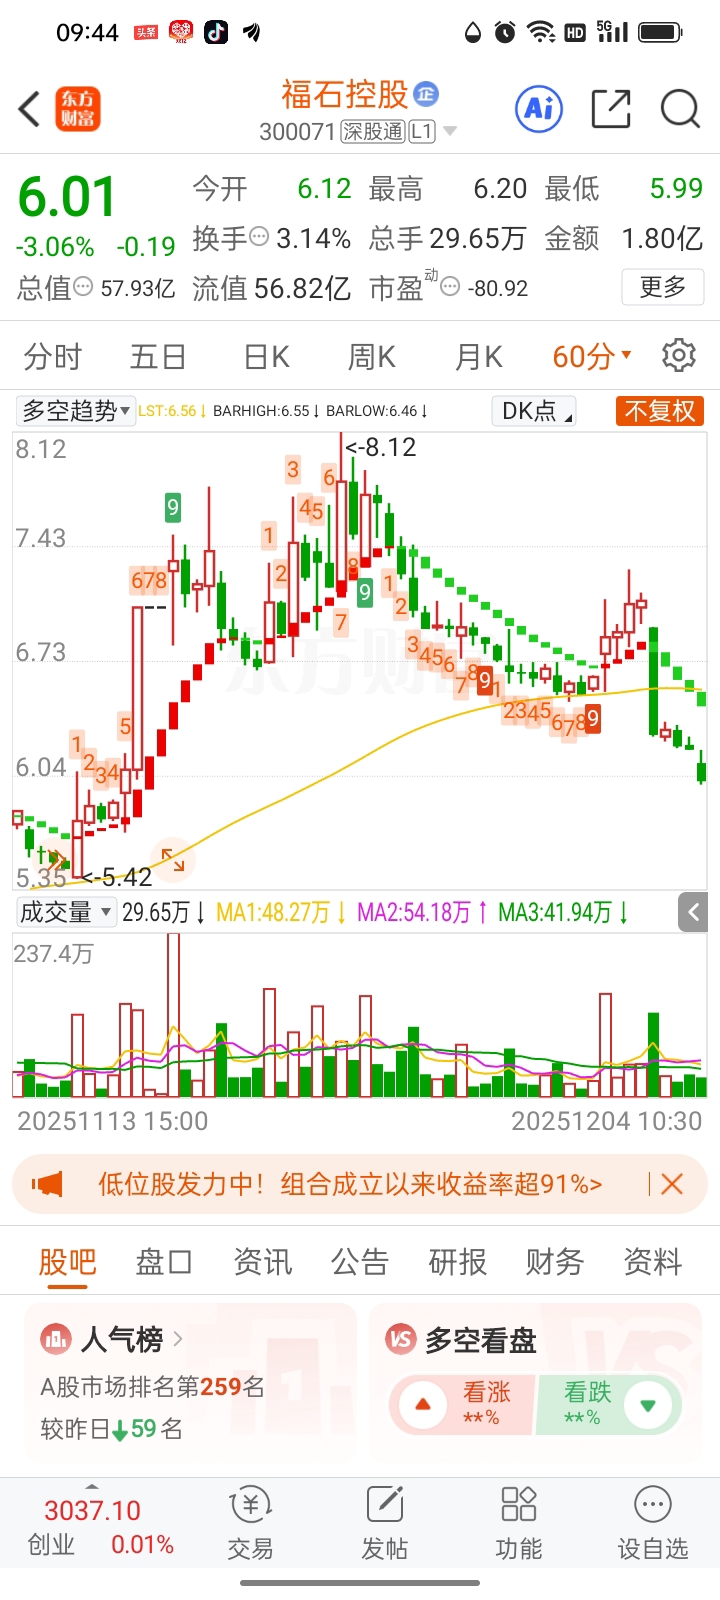The width and height of the screenshot is (720, 1600).
Task: Switch to 日K chart tab
Action: tap(266, 356)
